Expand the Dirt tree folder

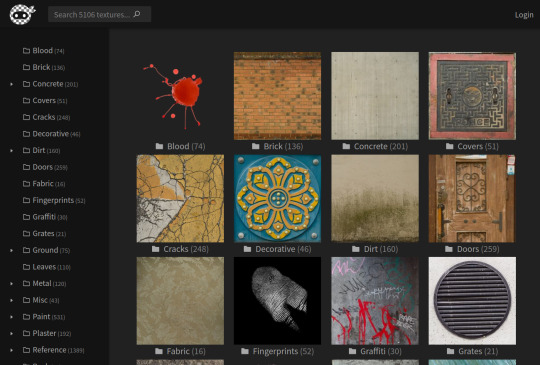(11, 150)
